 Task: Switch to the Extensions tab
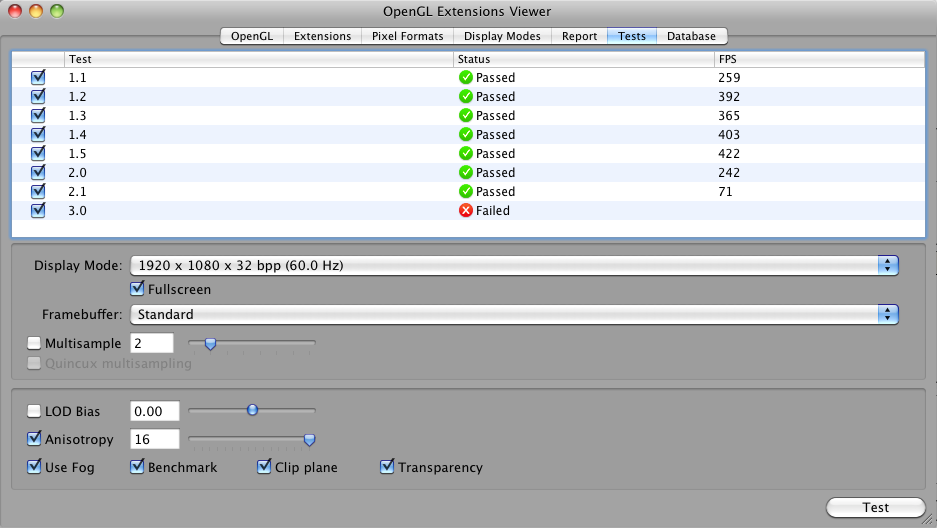coord(322,36)
